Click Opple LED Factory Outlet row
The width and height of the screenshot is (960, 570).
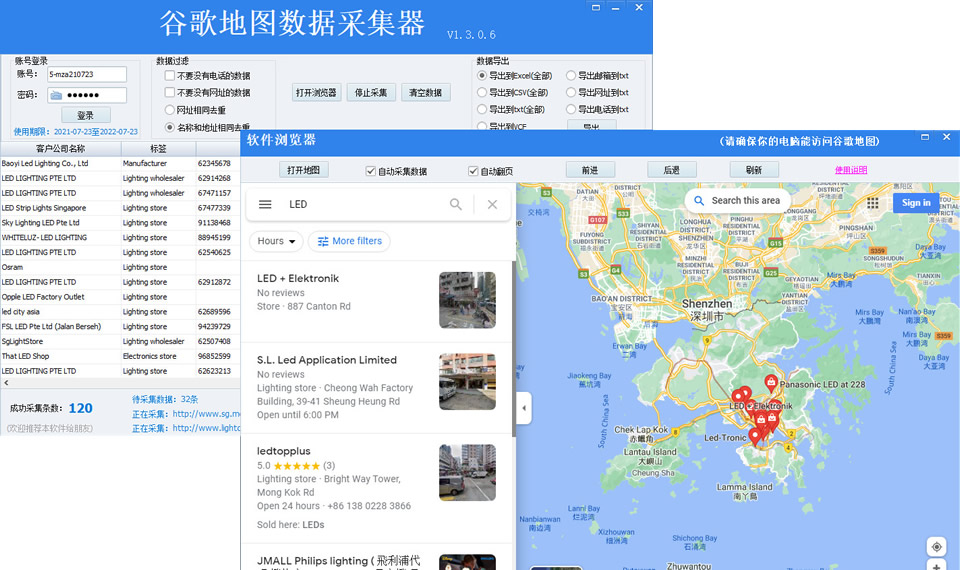pyautogui.click(x=119, y=297)
